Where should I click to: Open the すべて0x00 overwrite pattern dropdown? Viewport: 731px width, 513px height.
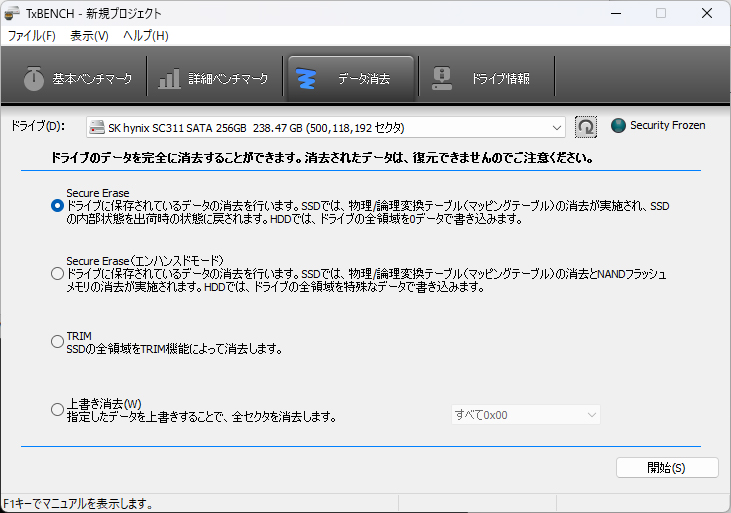click(525, 415)
